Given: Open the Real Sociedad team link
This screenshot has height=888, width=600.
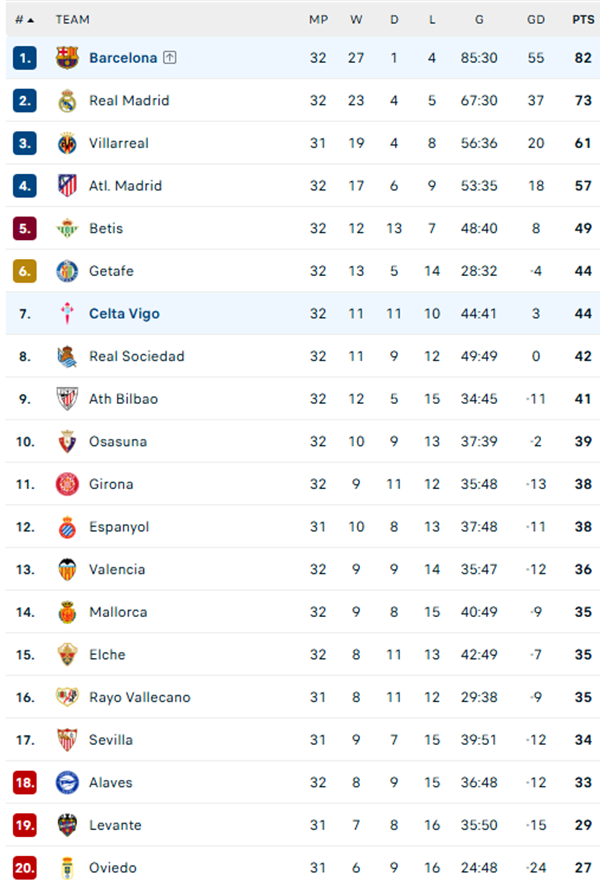Looking at the screenshot, I should (136, 356).
